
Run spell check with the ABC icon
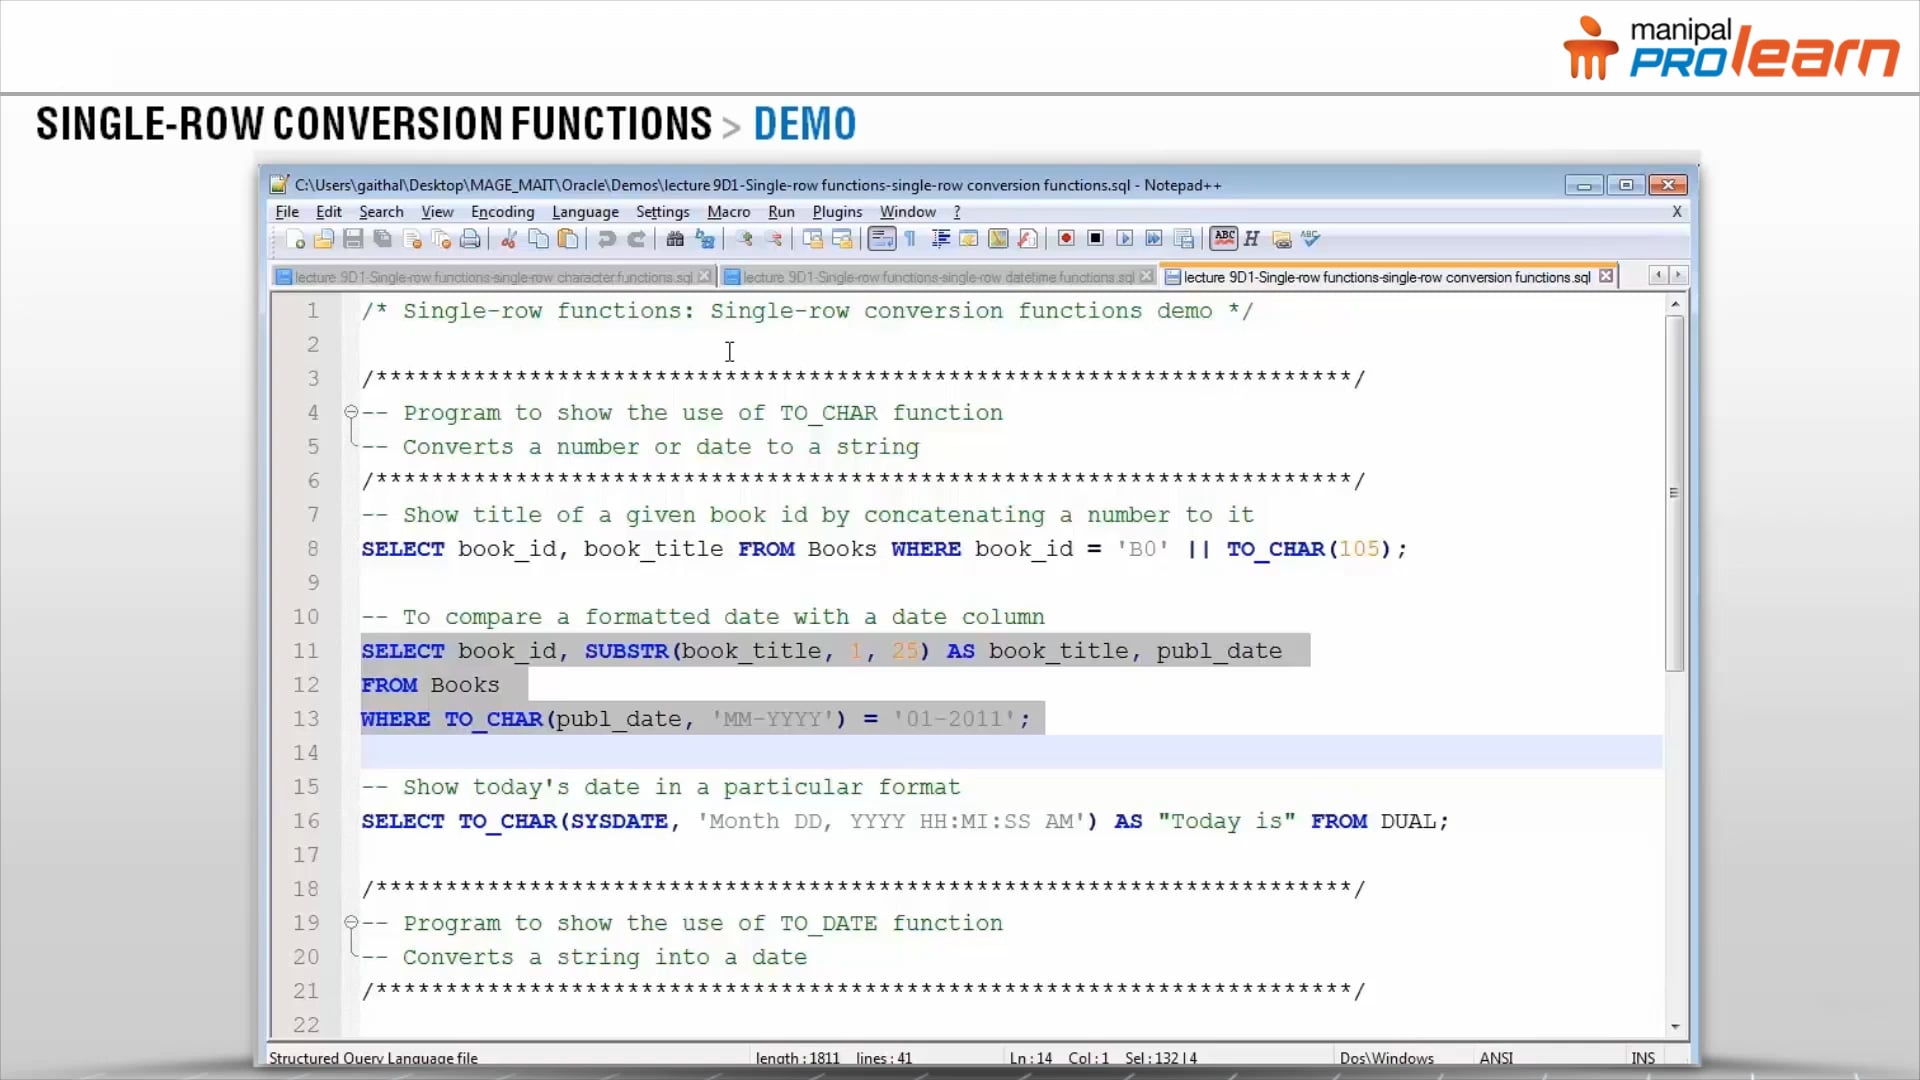(x=1223, y=239)
